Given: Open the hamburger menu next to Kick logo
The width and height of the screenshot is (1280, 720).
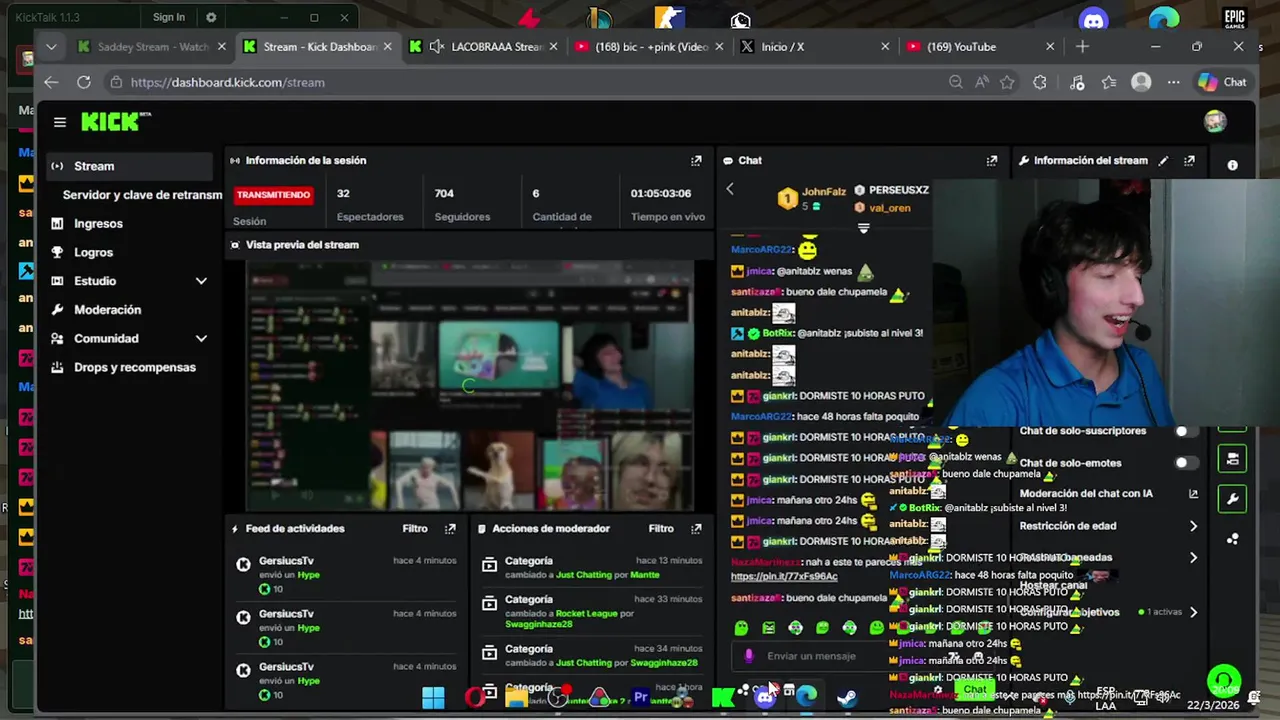Looking at the screenshot, I should (60, 122).
